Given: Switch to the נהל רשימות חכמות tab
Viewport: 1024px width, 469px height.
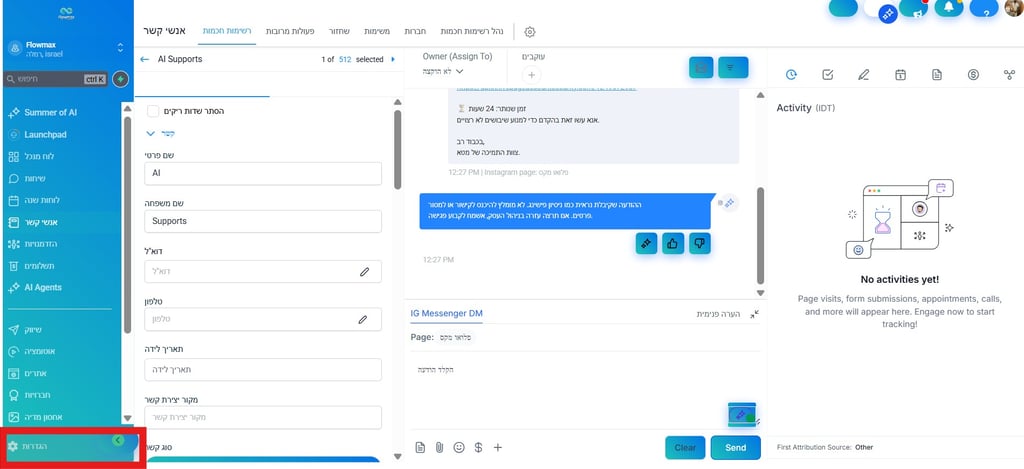Looking at the screenshot, I should (470, 31).
